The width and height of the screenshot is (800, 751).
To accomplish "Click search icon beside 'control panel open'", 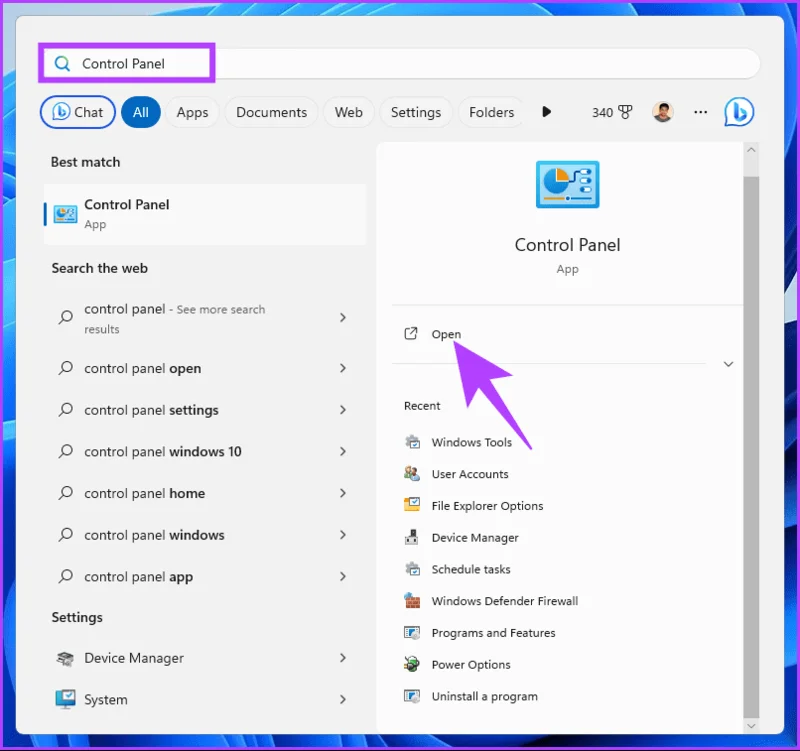I will click(x=65, y=368).
